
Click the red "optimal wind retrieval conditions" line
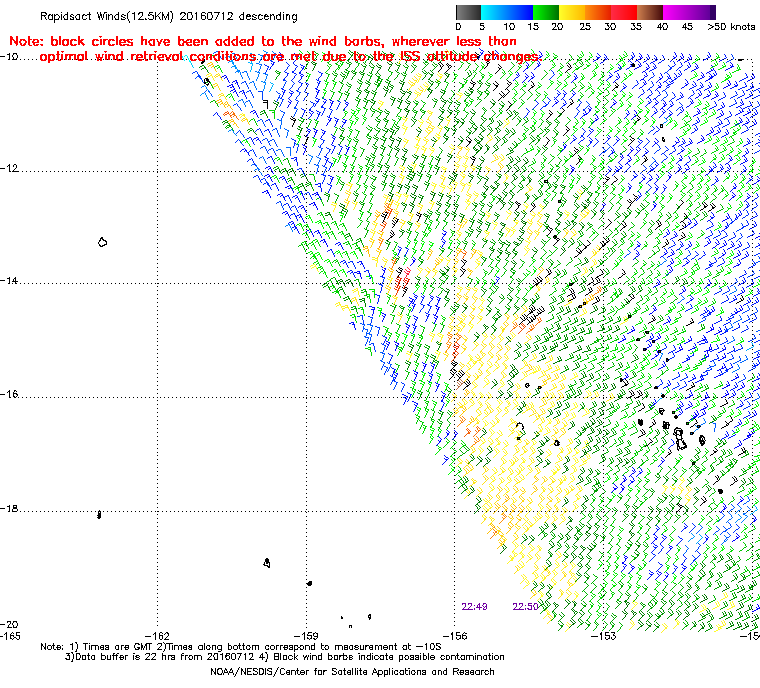click(289, 57)
